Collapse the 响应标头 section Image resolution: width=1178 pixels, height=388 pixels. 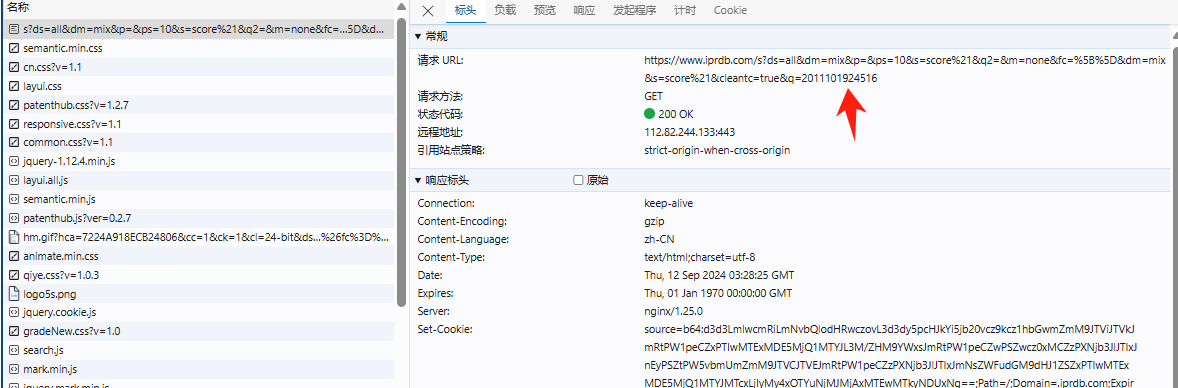point(418,180)
